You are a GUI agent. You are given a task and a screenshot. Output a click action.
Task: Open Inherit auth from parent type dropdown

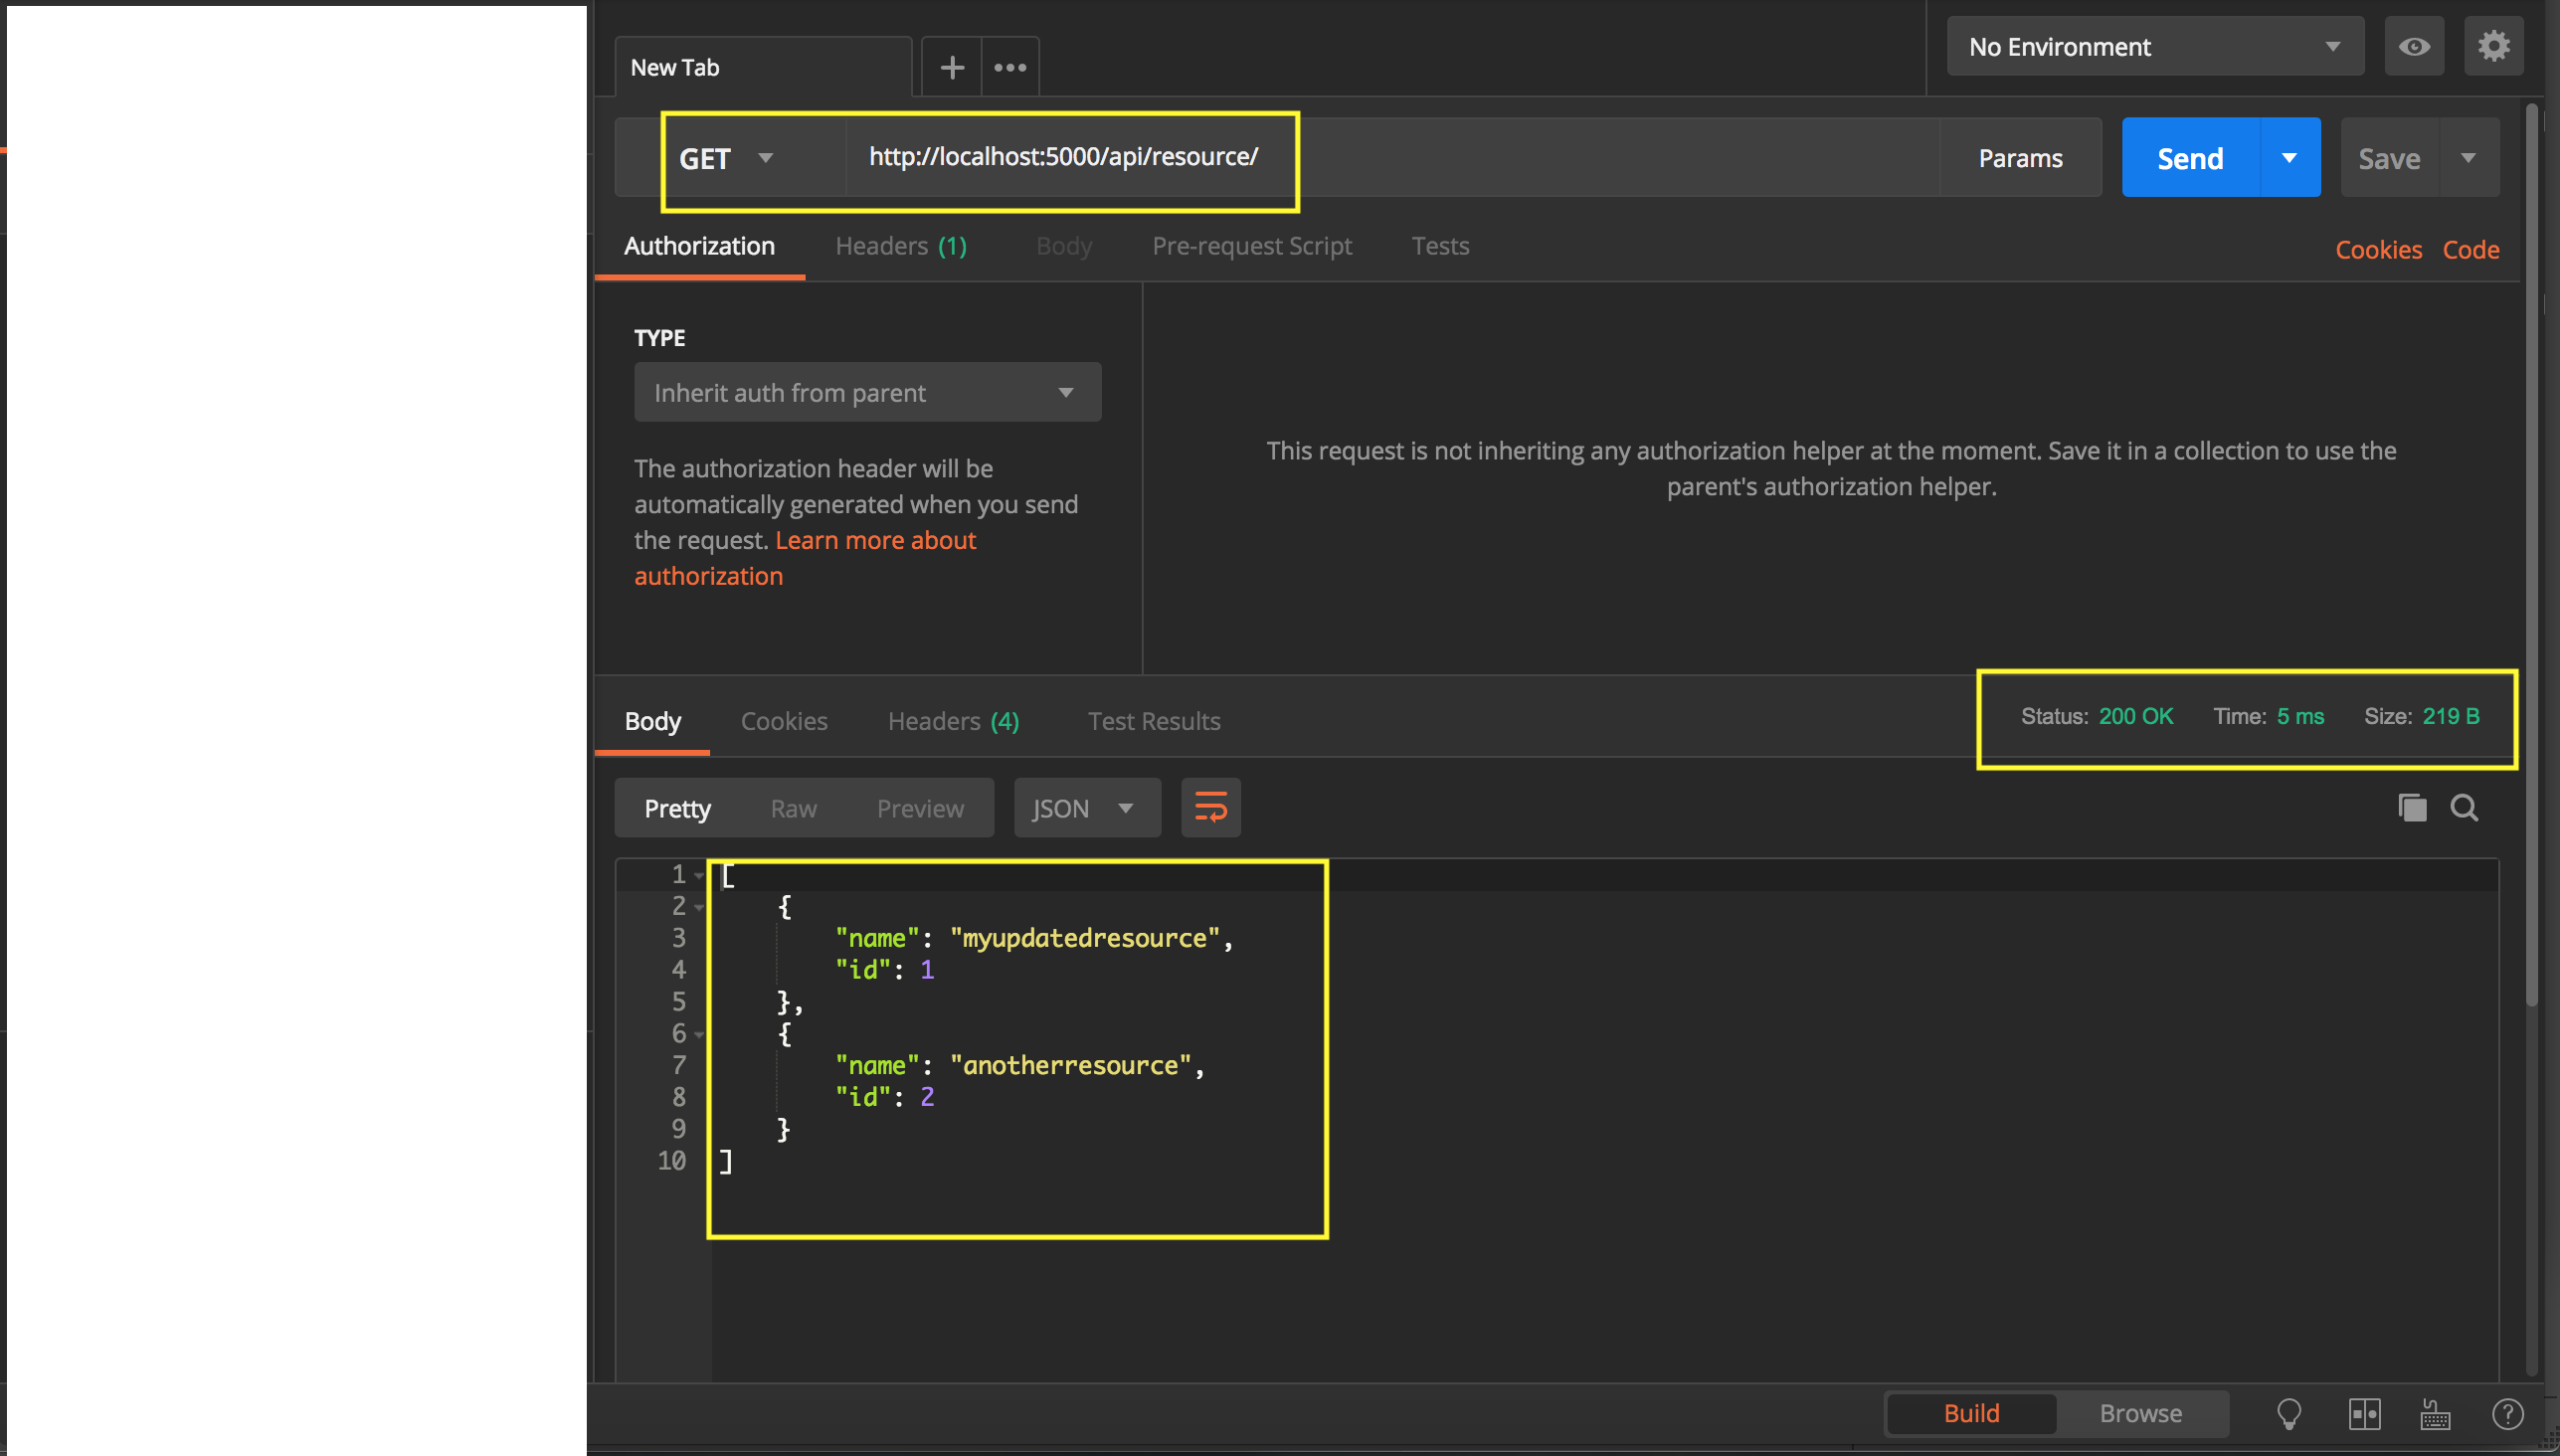(867, 392)
